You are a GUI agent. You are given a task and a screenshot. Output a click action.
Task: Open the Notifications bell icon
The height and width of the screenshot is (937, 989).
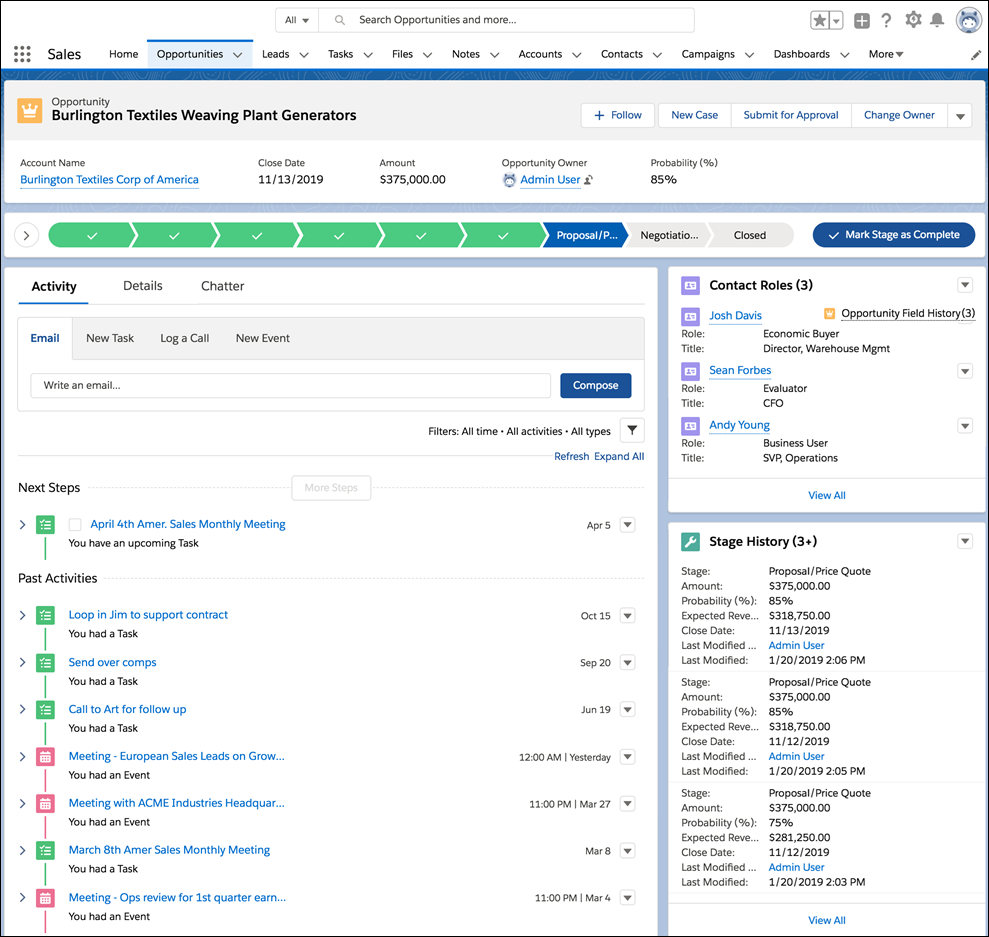(937, 20)
